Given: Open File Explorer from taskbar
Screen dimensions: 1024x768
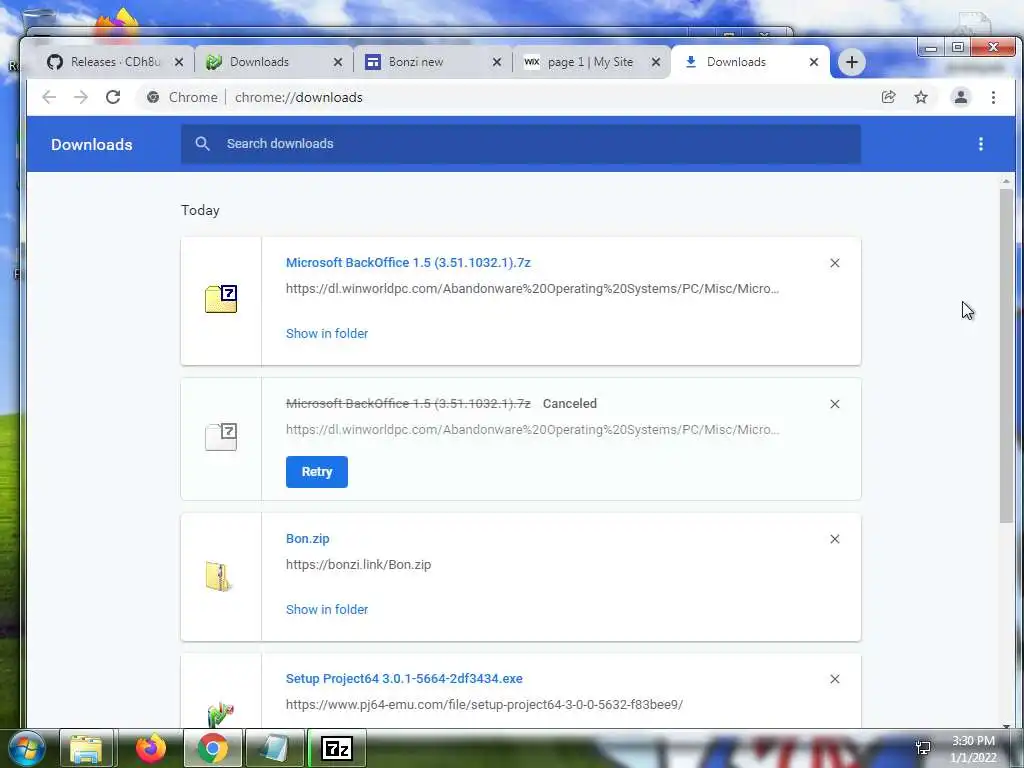Looking at the screenshot, I should tap(86, 748).
